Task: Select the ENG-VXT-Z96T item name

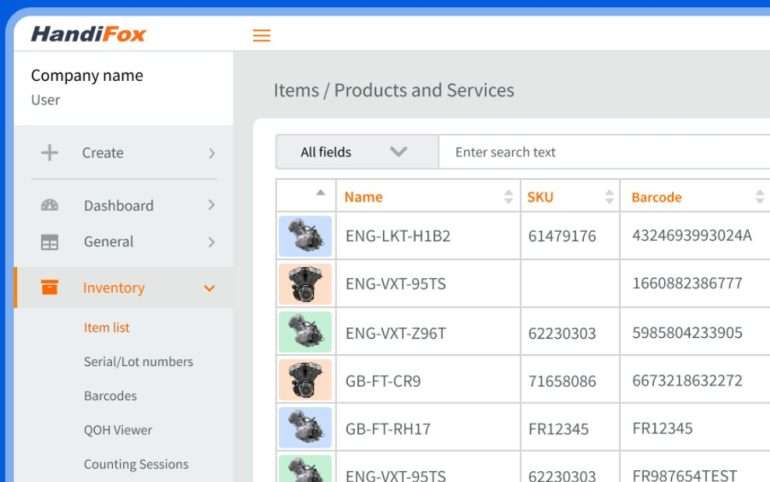Action: [396, 333]
